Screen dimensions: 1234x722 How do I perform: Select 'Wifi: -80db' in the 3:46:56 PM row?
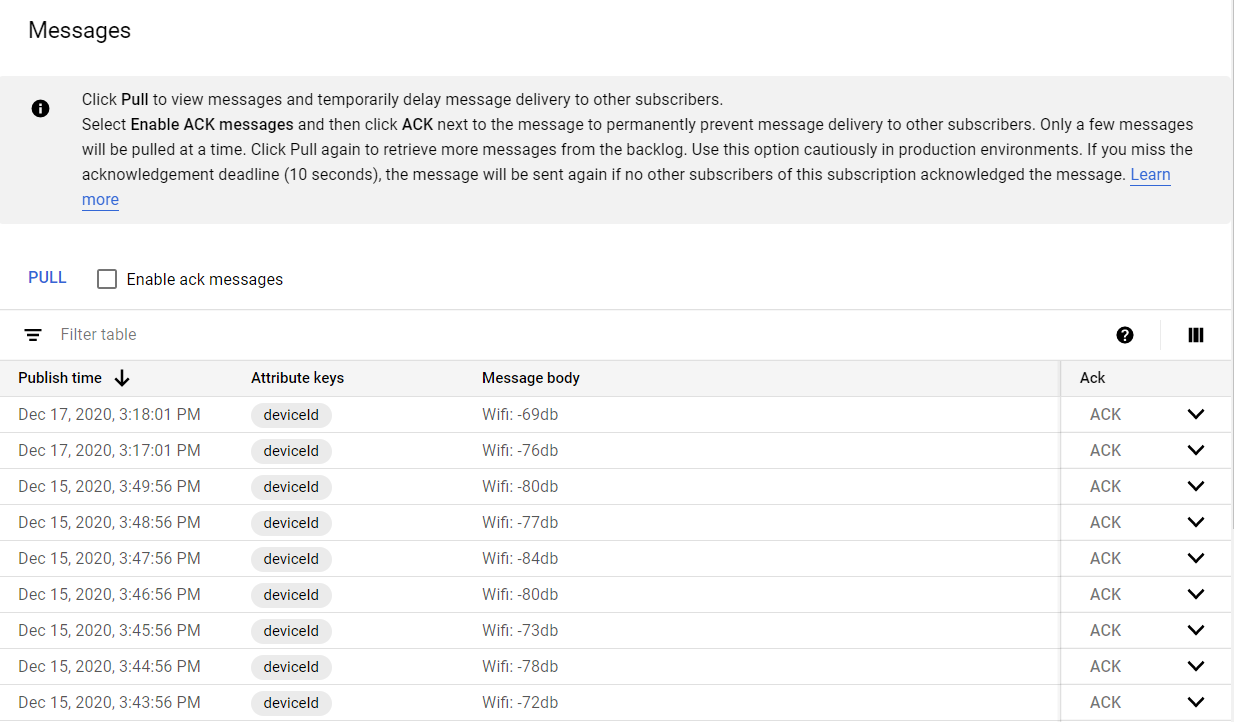point(520,595)
